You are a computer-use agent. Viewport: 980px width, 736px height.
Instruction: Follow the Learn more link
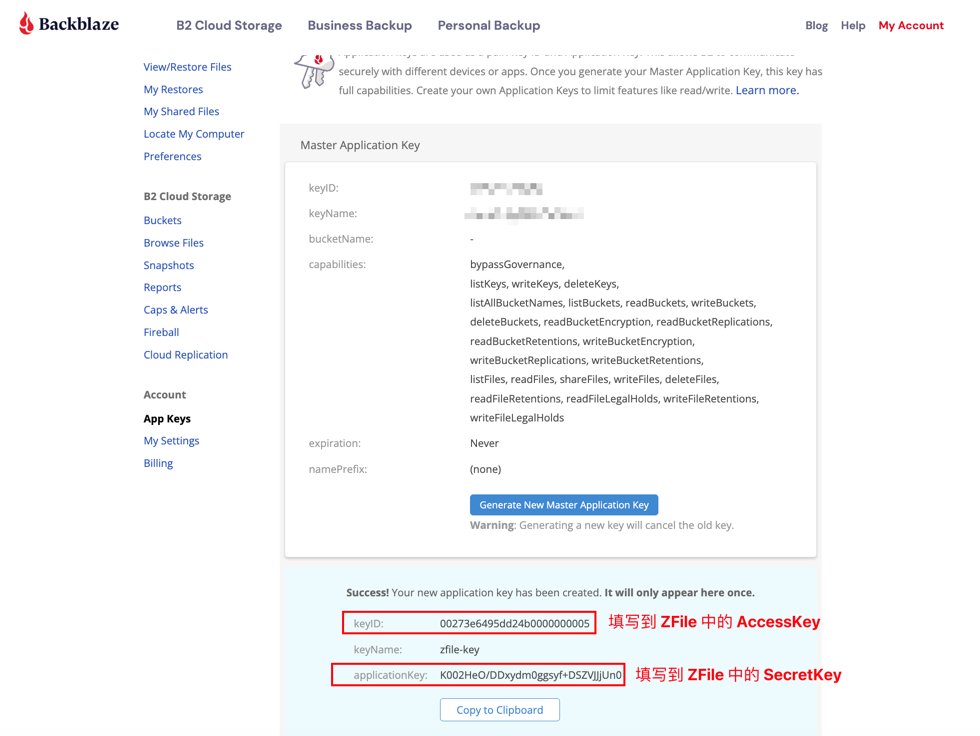pyautogui.click(x=767, y=90)
